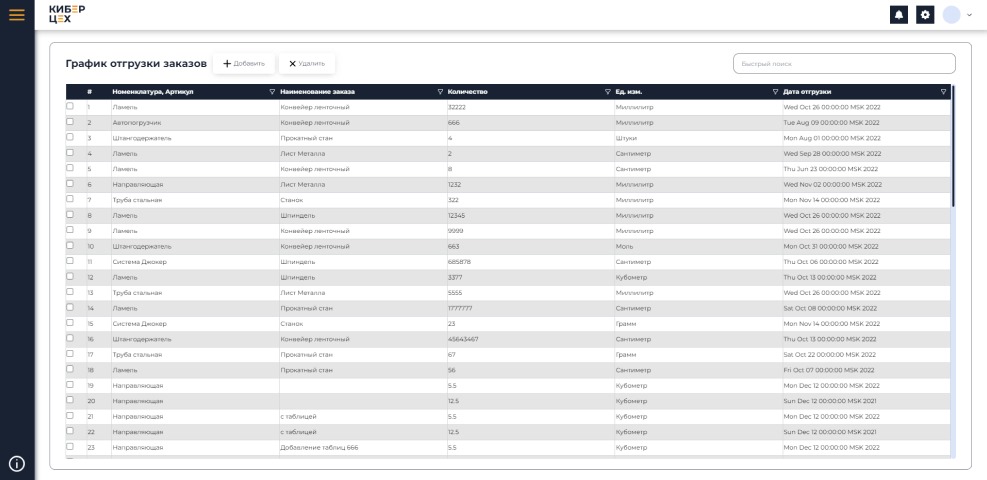
Task: Click the user avatar circle
Action: point(951,15)
